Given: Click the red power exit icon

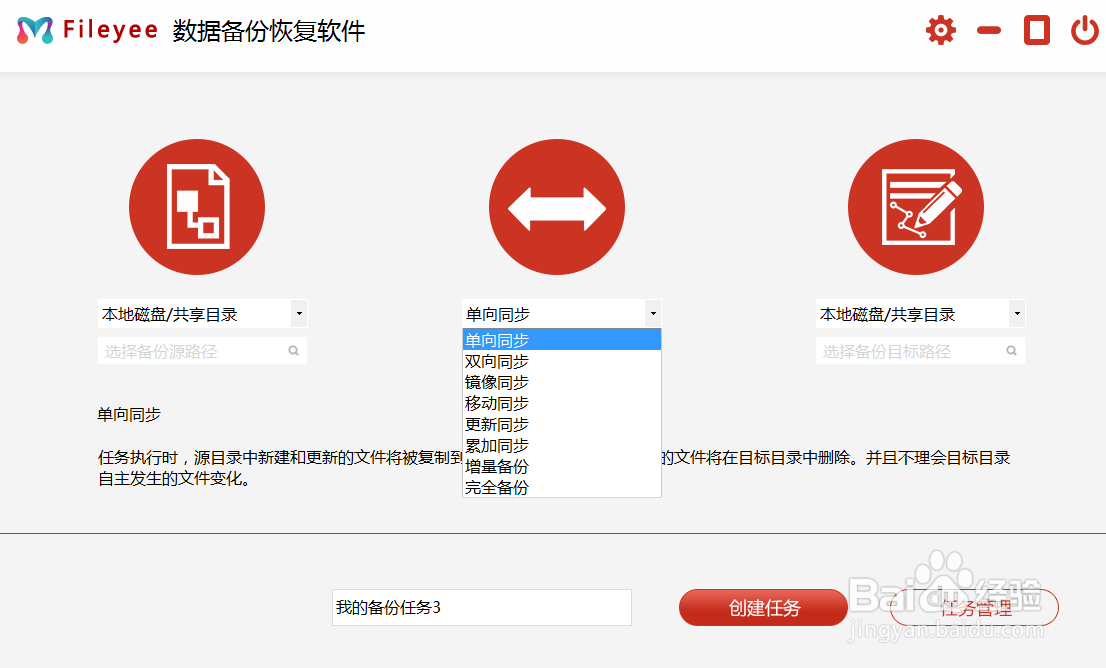Looking at the screenshot, I should tap(1085, 30).
